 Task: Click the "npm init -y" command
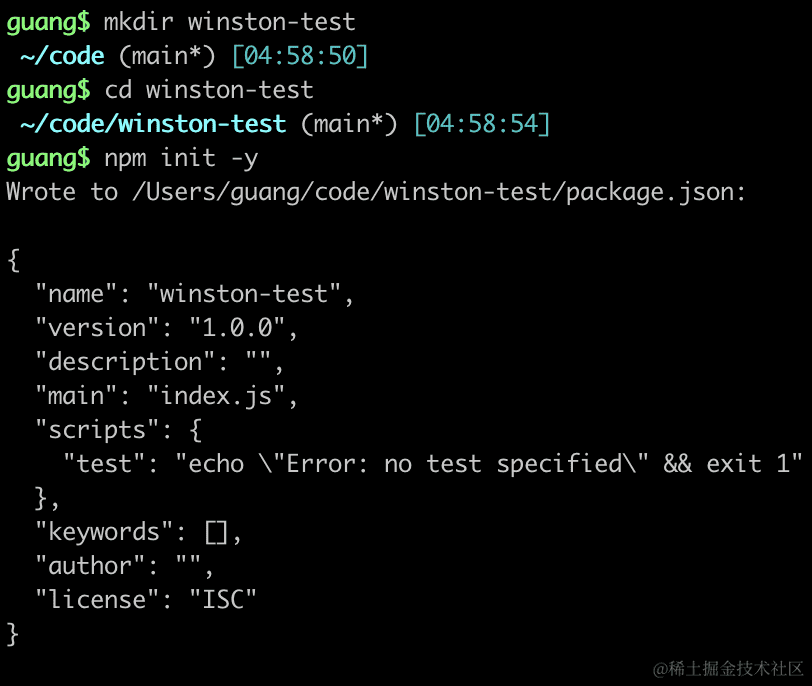point(181,158)
